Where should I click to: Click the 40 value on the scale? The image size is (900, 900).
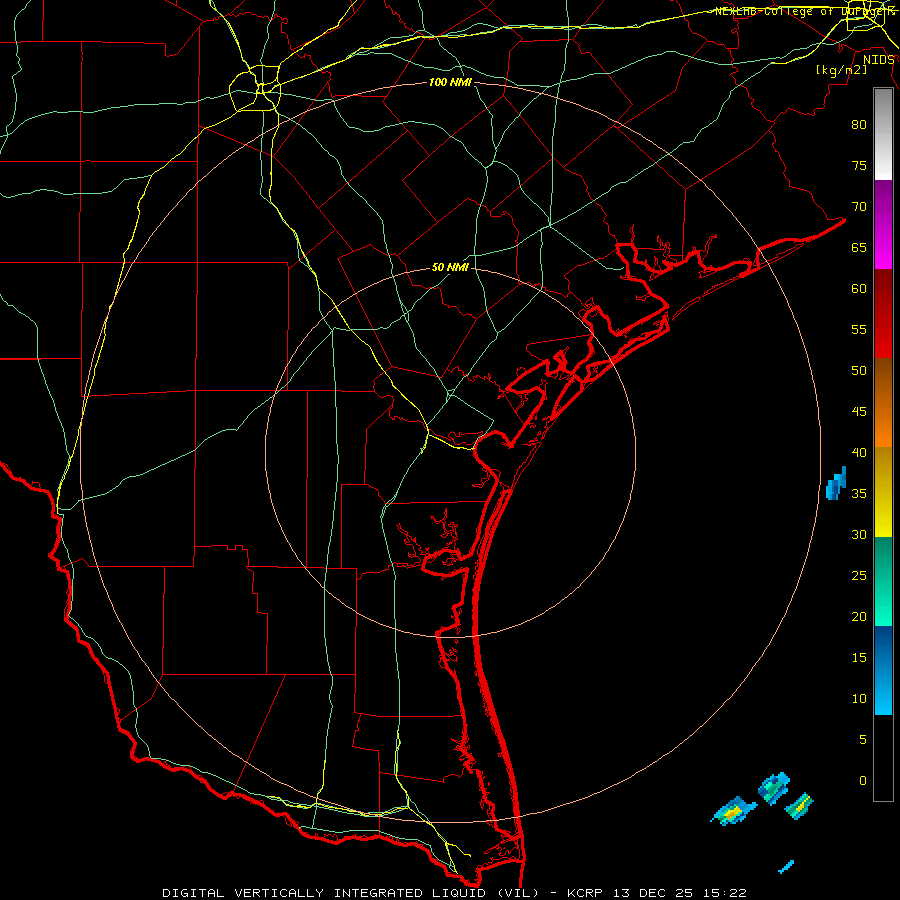tap(859, 452)
